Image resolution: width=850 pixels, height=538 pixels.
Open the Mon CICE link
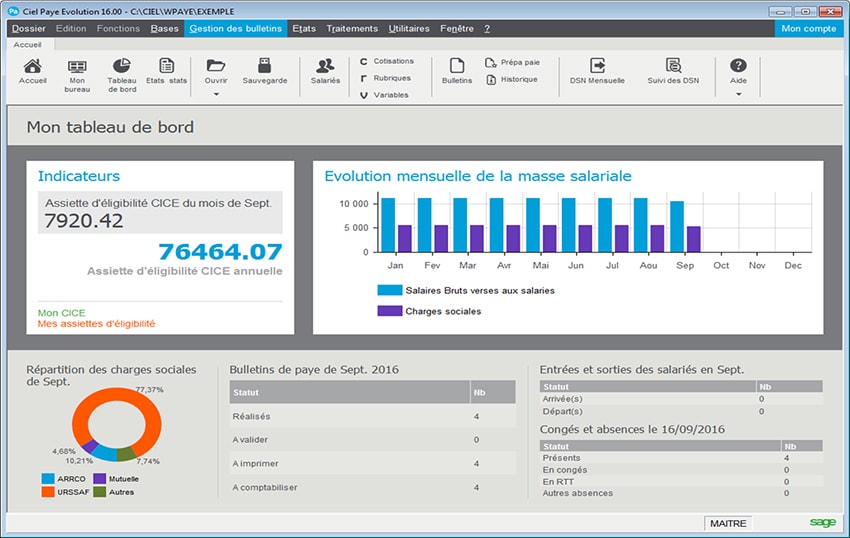[x=61, y=313]
